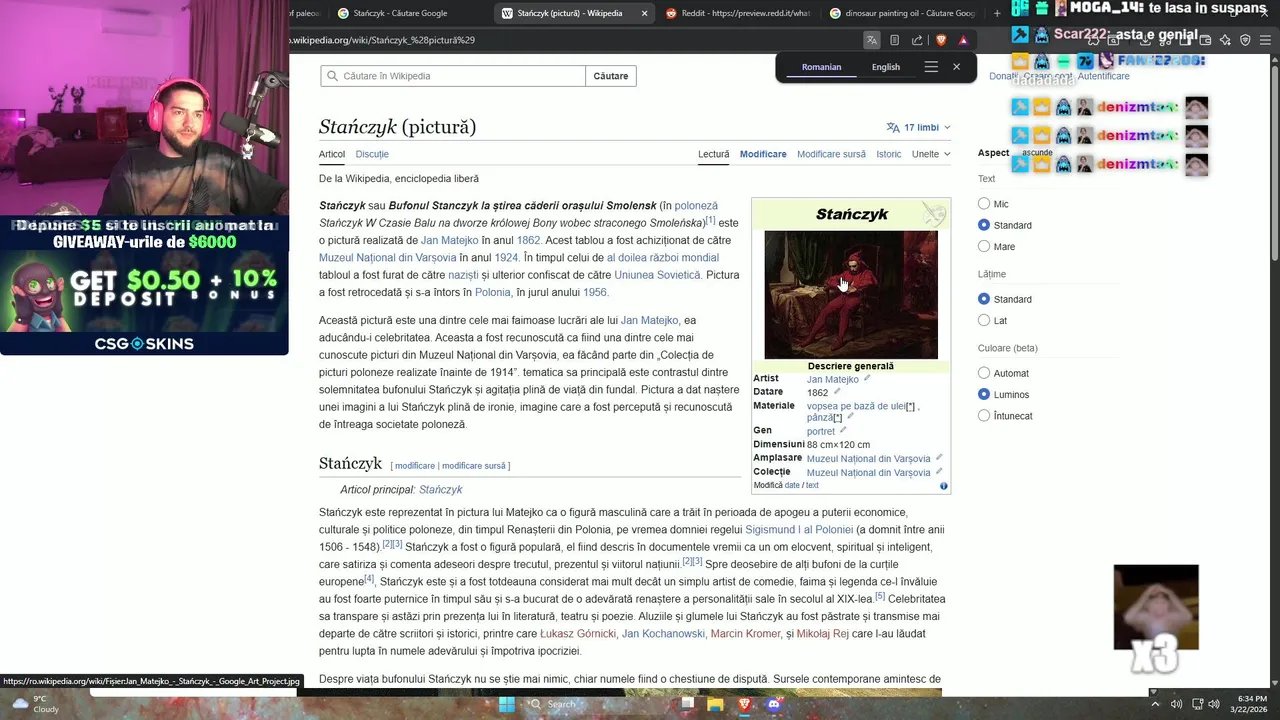Close the Stańczyk (pictură) Wikipedia tab
The width and height of the screenshot is (1280, 720).
click(644, 13)
